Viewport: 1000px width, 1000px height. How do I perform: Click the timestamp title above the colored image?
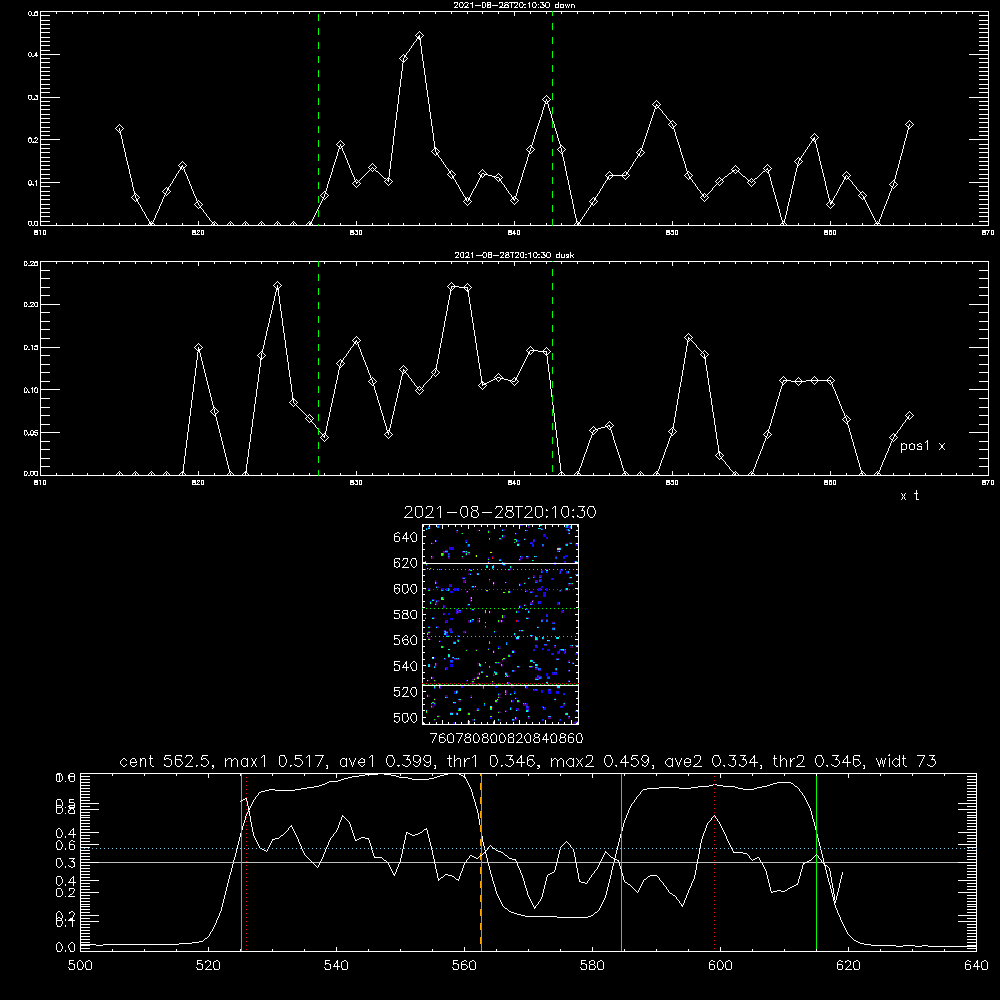(500, 512)
